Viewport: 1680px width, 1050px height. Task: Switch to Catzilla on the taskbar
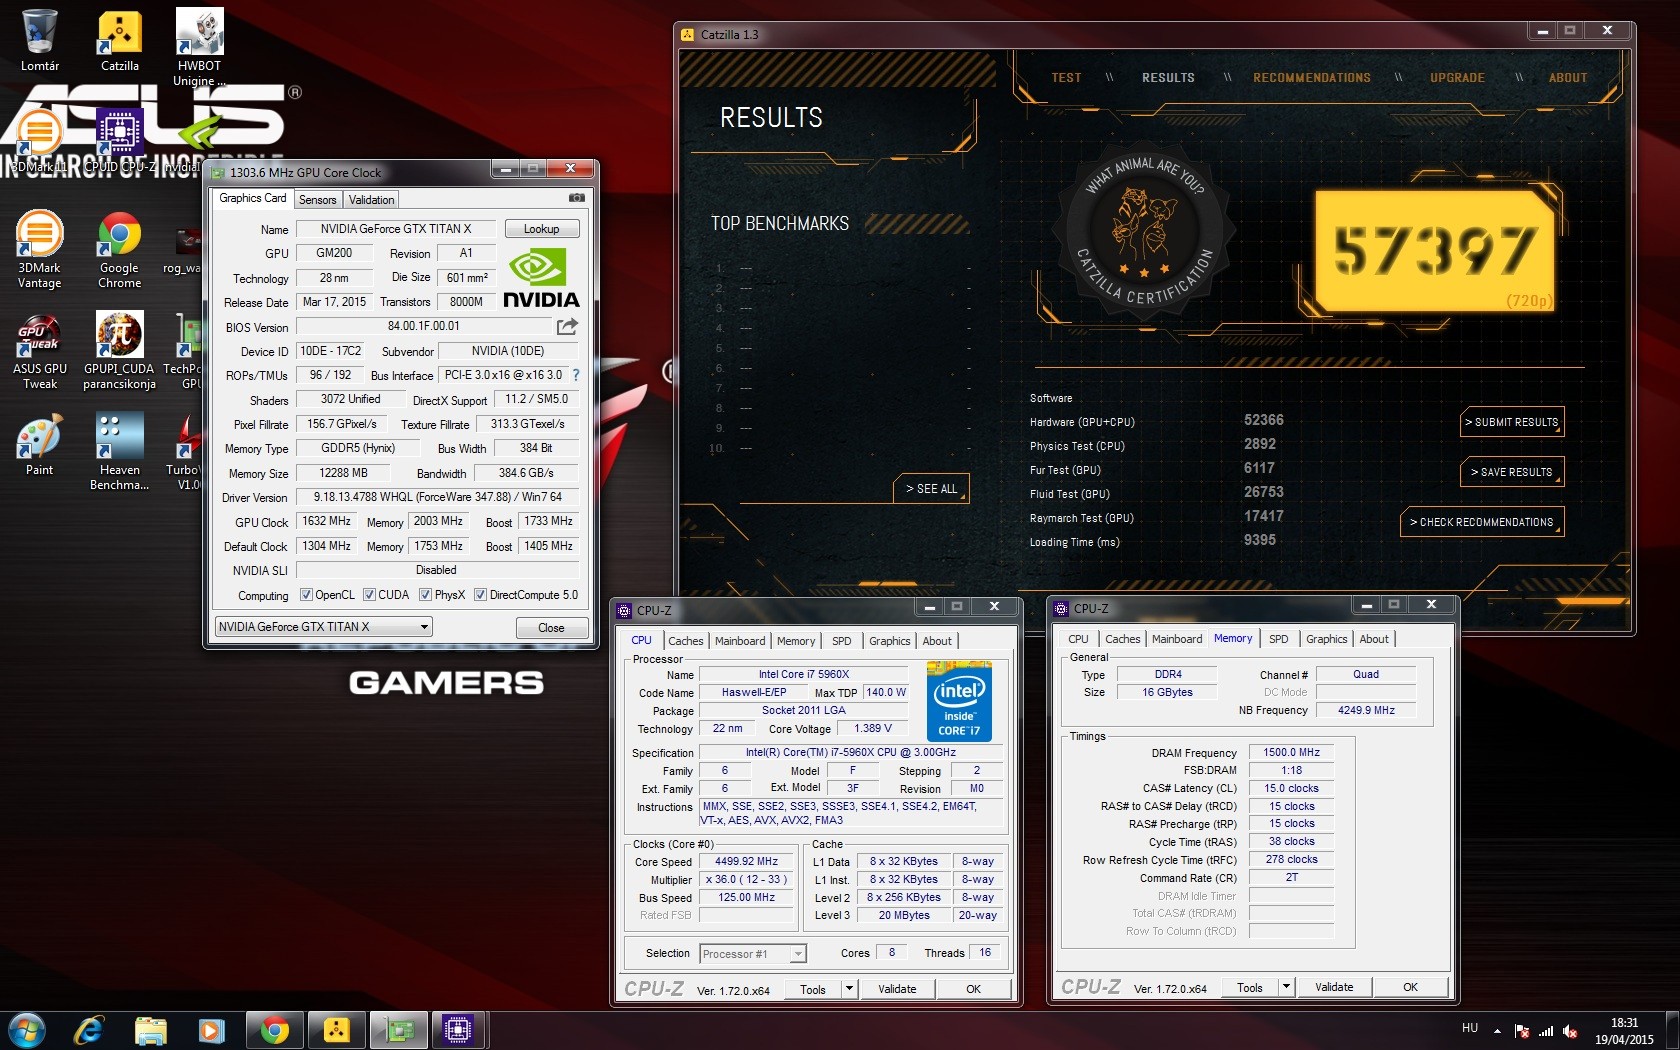click(337, 1030)
